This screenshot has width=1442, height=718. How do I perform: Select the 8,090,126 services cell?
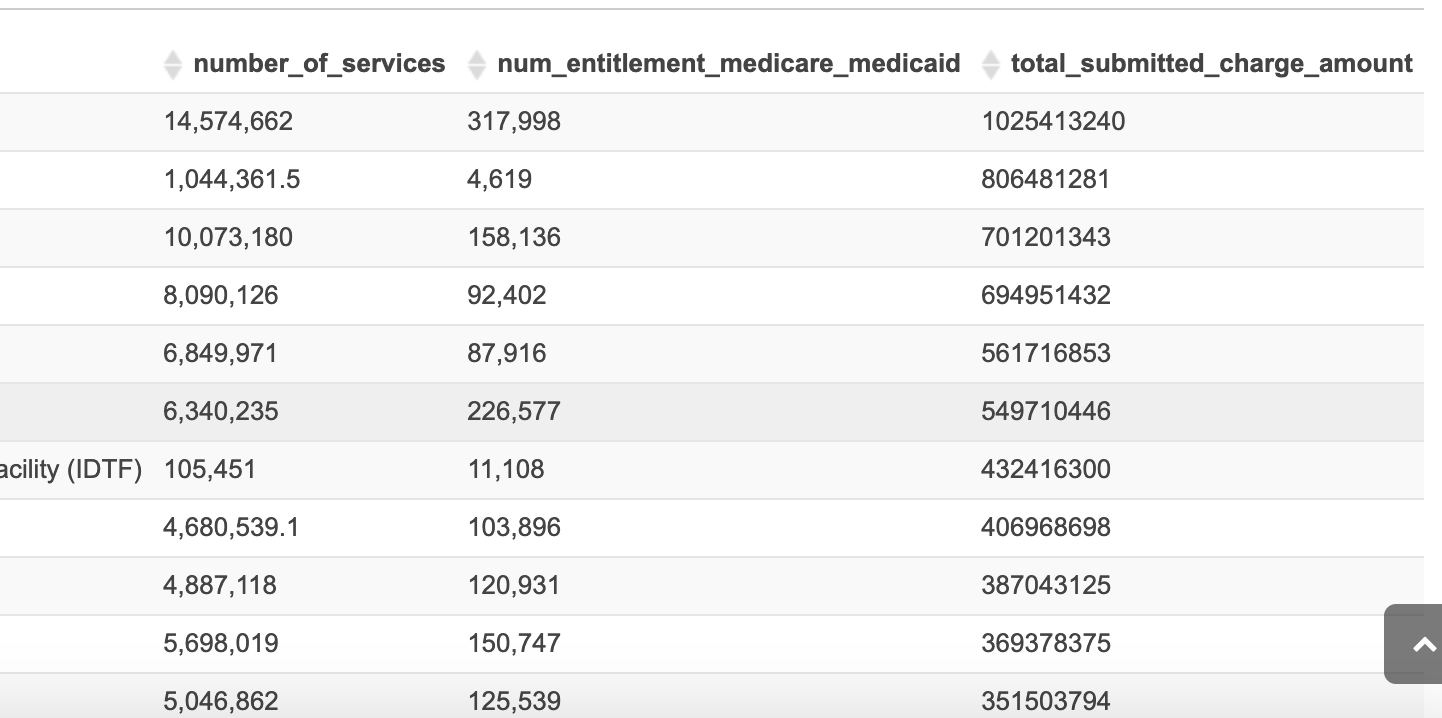(x=221, y=296)
